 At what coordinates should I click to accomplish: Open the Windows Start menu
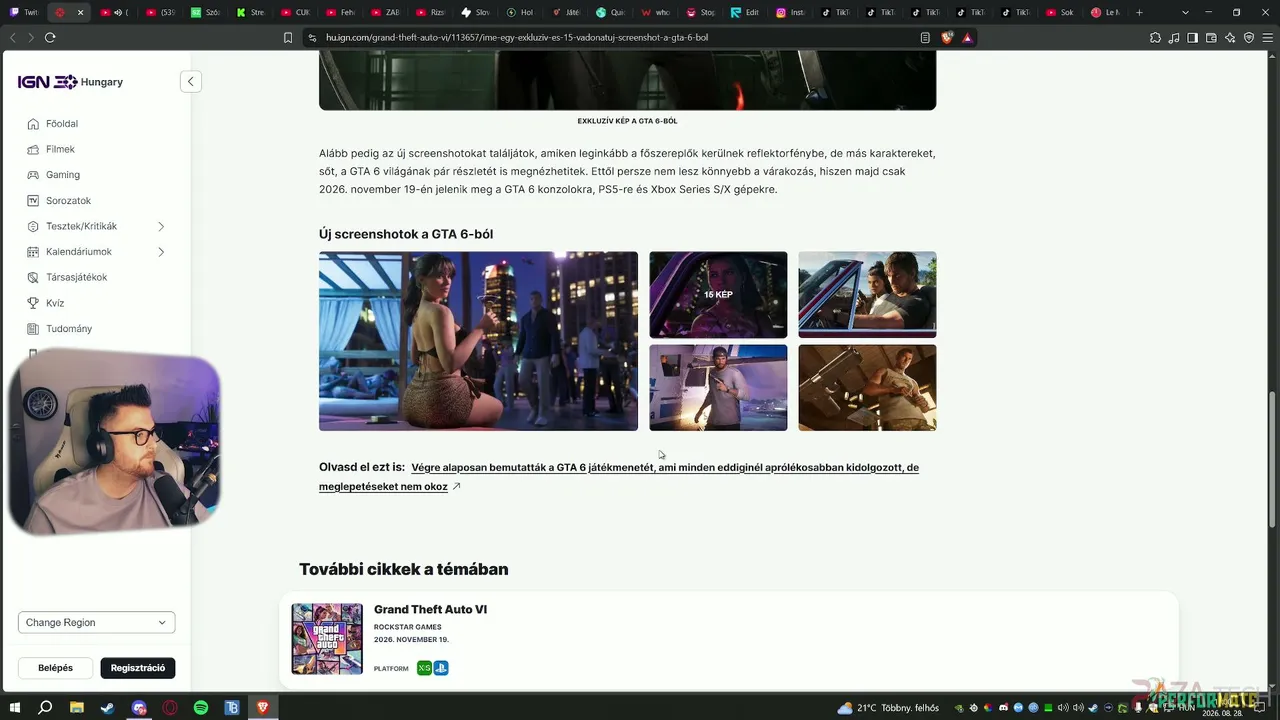[14, 708]
